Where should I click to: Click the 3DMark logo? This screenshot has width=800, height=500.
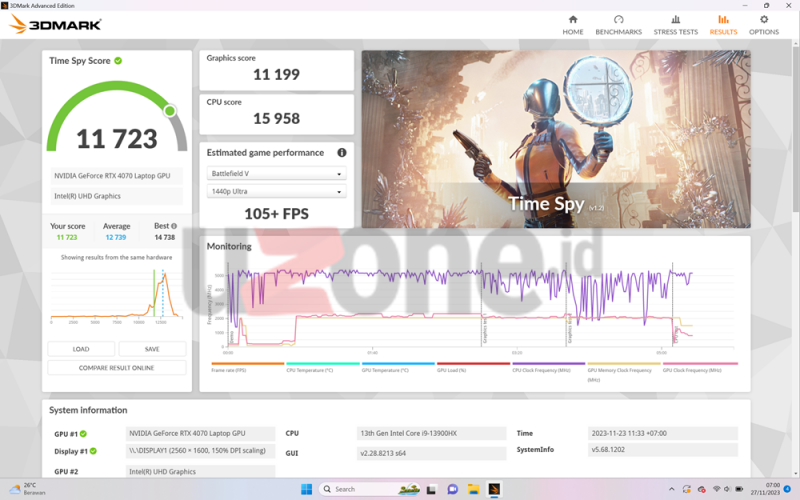55,24
